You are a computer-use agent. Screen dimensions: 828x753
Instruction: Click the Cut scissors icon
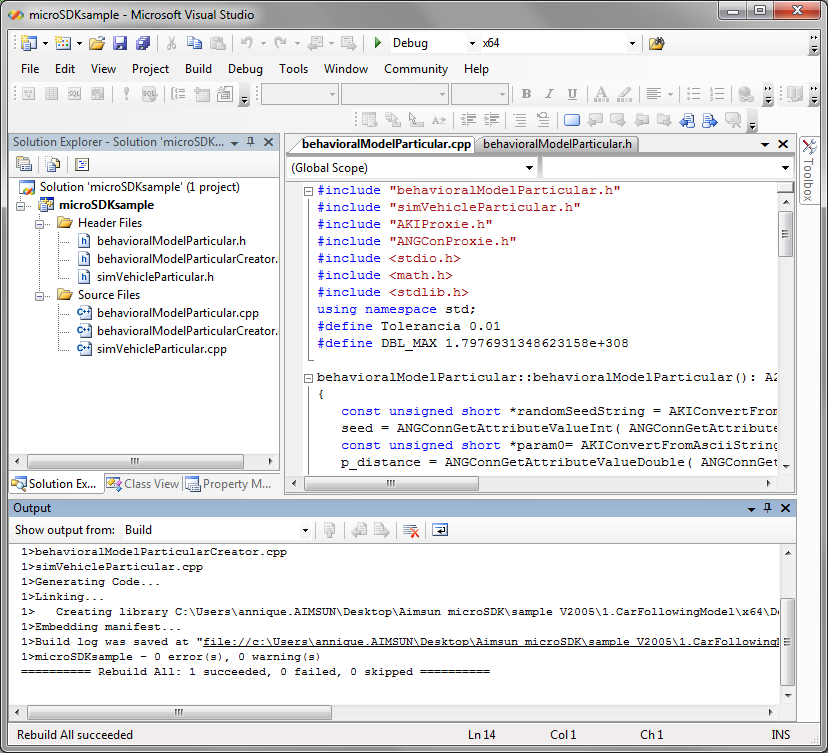point(171,43)
